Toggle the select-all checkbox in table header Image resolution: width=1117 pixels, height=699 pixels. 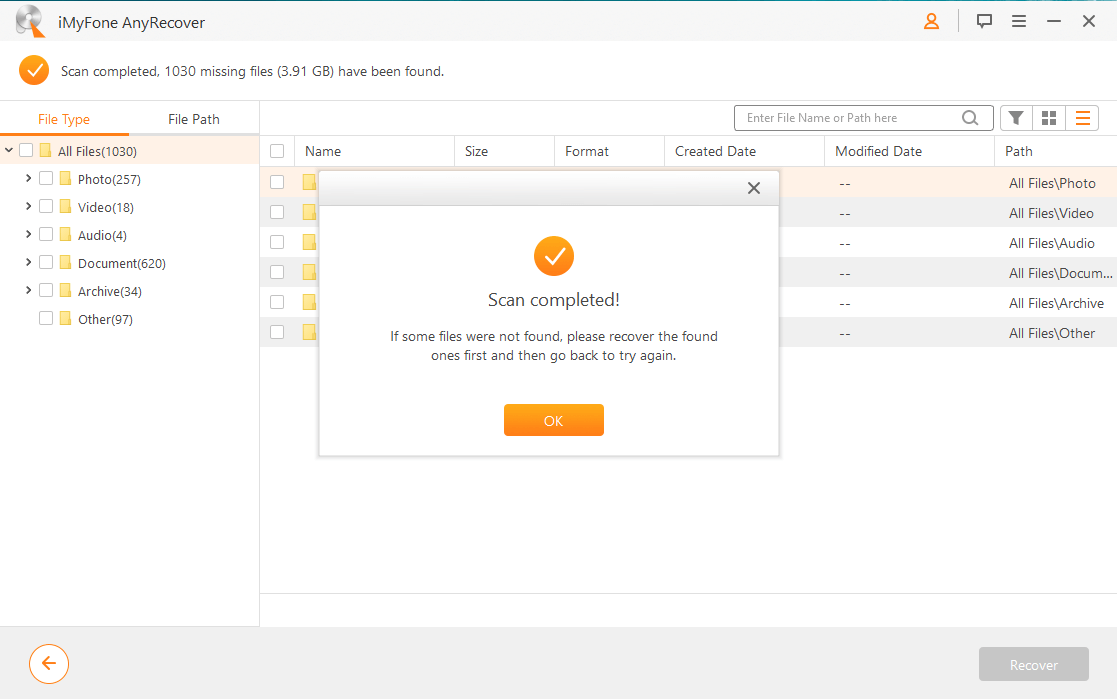tap(277, 151)
